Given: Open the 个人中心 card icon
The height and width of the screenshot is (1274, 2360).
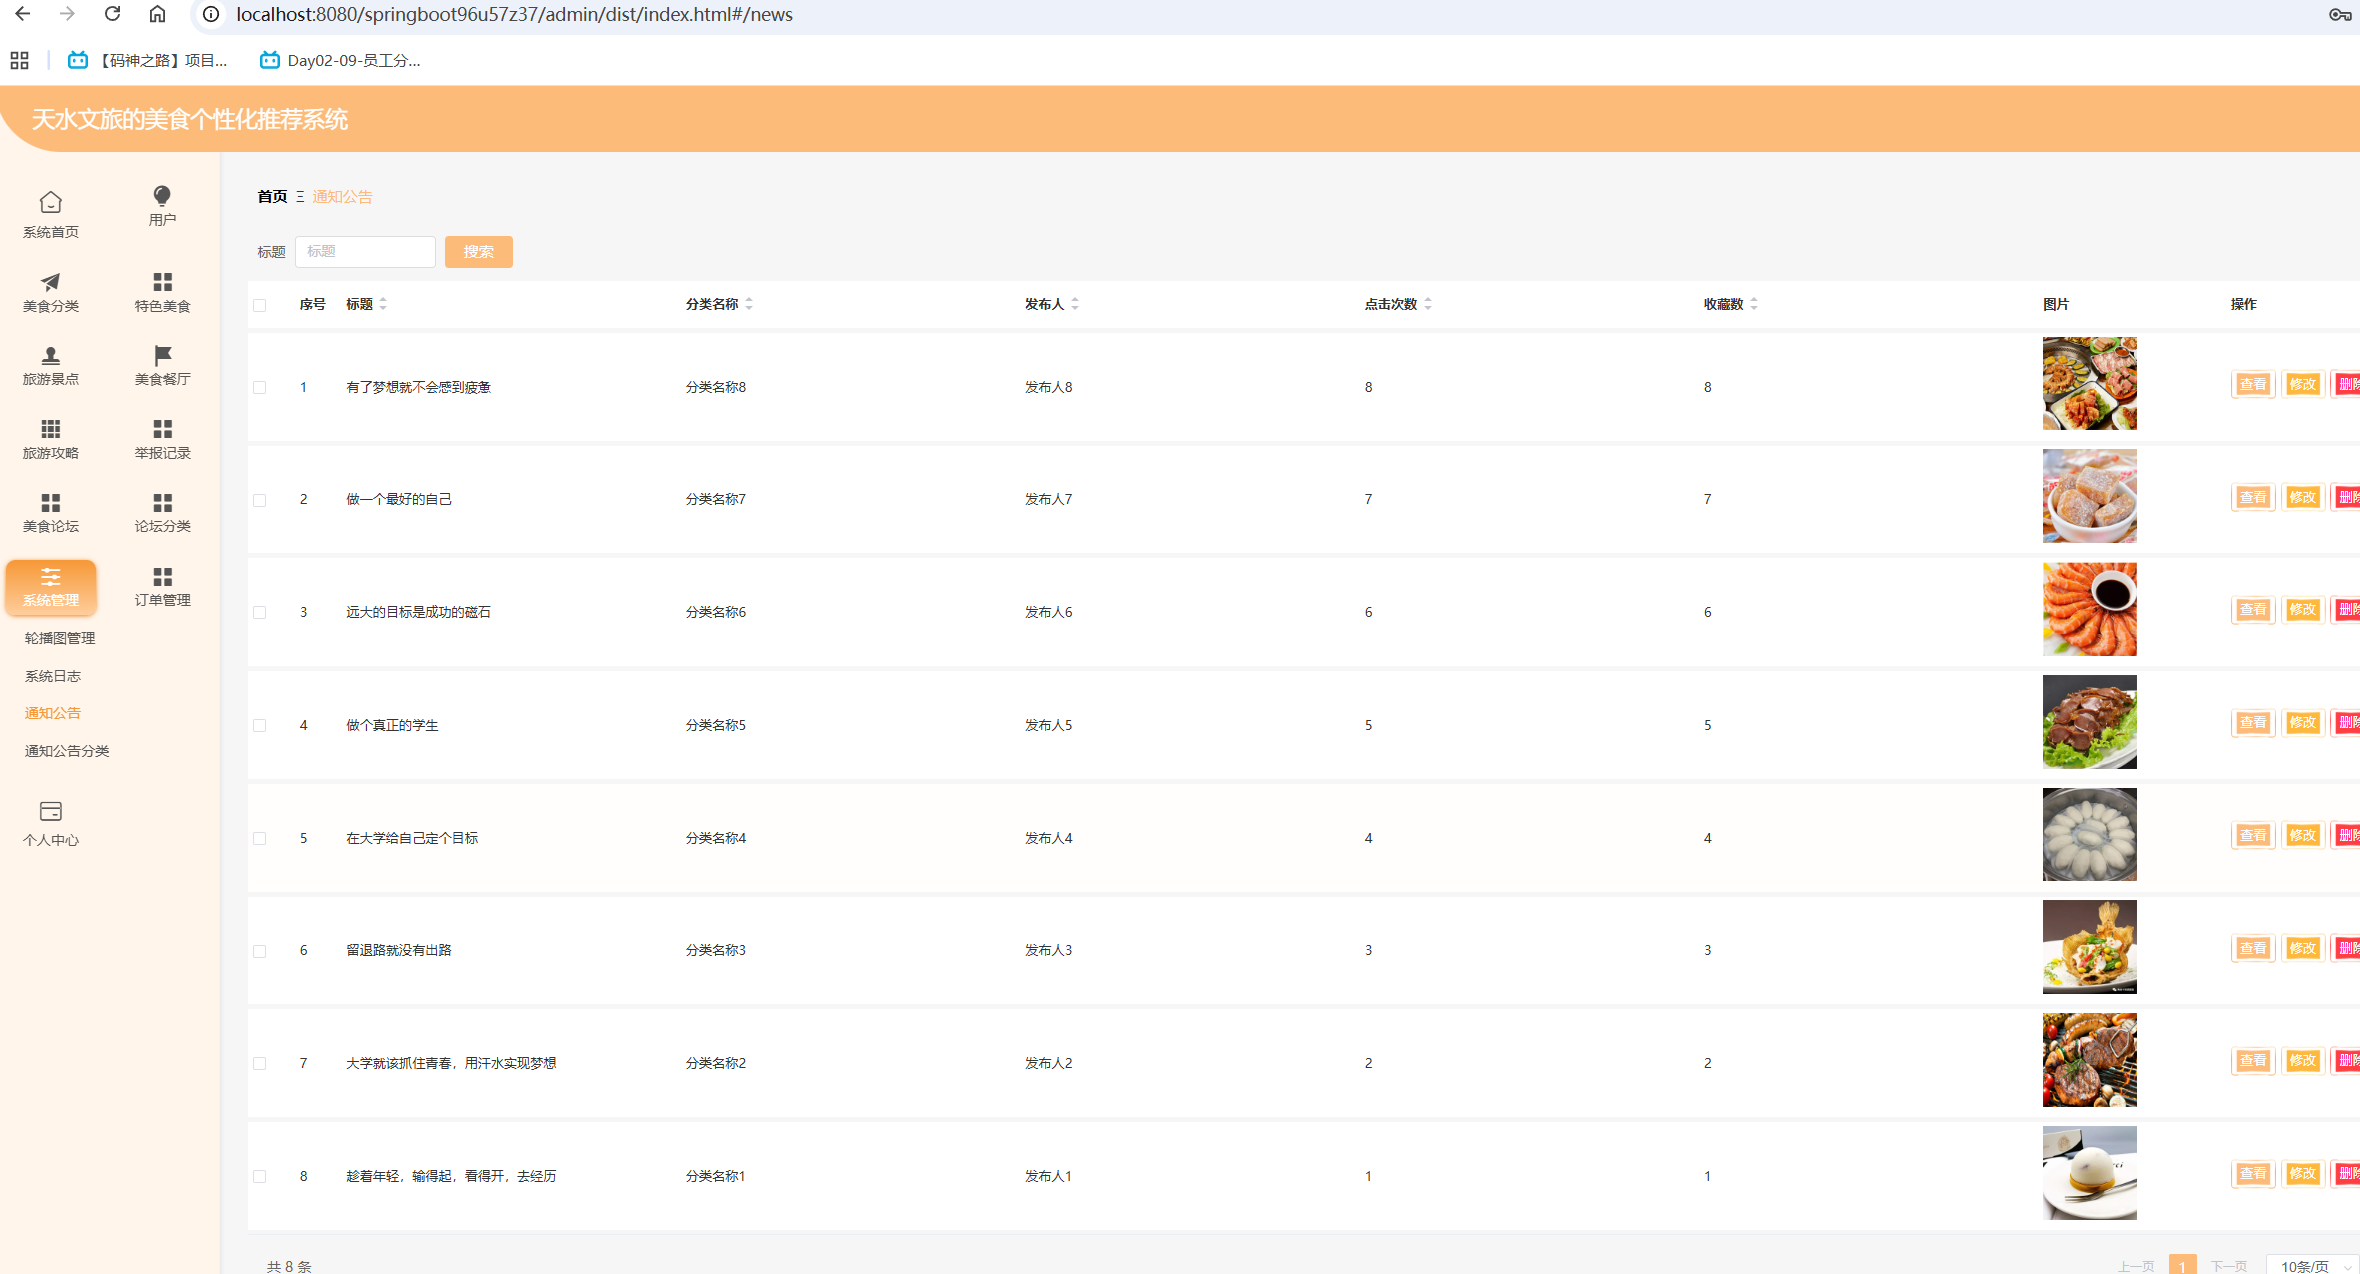Looking at the screenshot, I should pyautogui.click(x=50, y=811).
